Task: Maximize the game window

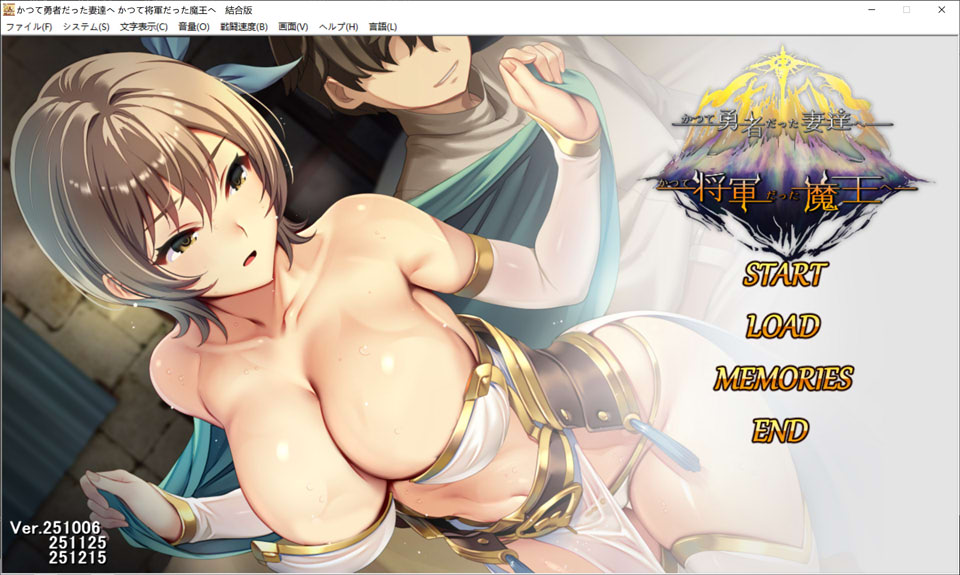Action: (906, 9)
